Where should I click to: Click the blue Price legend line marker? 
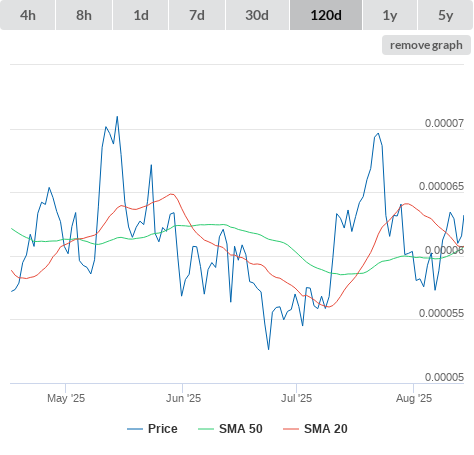pyautogui.click(x=135, y=429)
